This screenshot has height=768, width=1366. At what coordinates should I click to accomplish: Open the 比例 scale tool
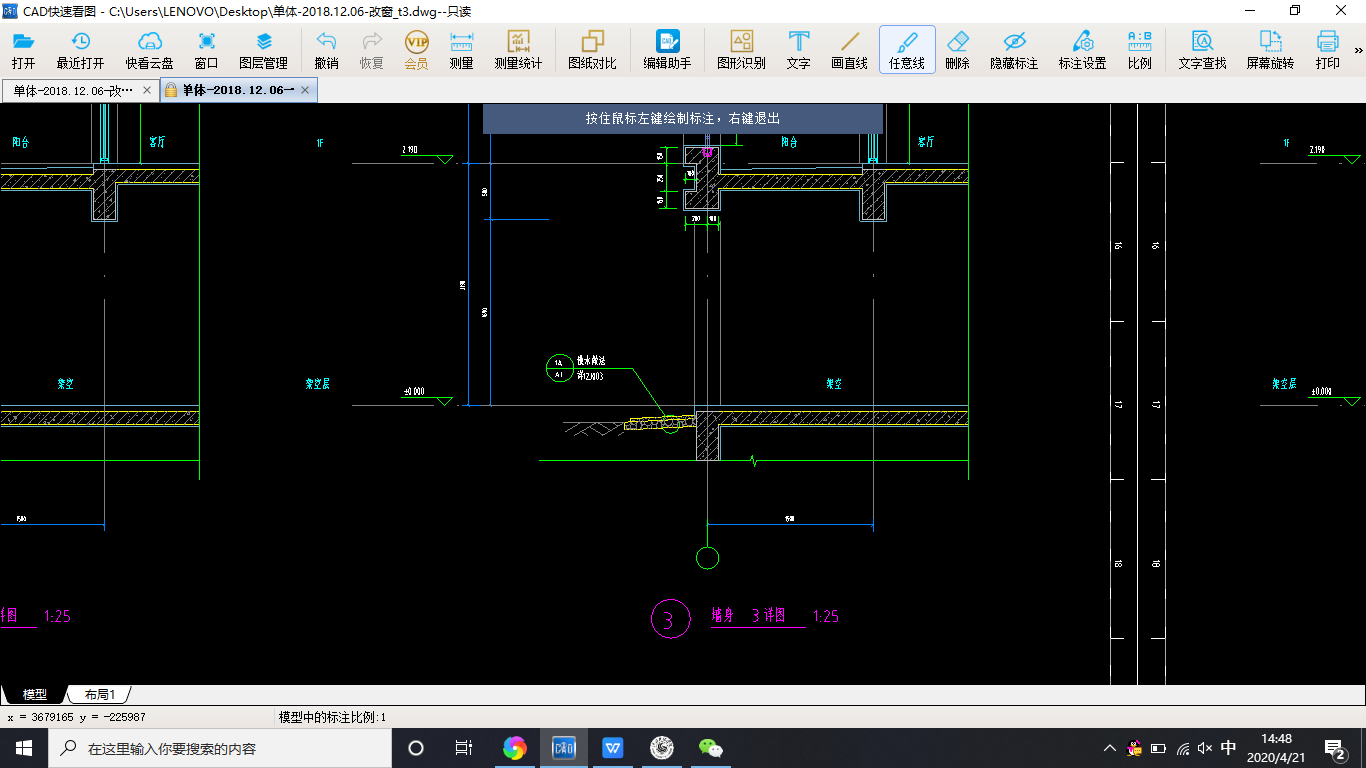[1139, 50]
